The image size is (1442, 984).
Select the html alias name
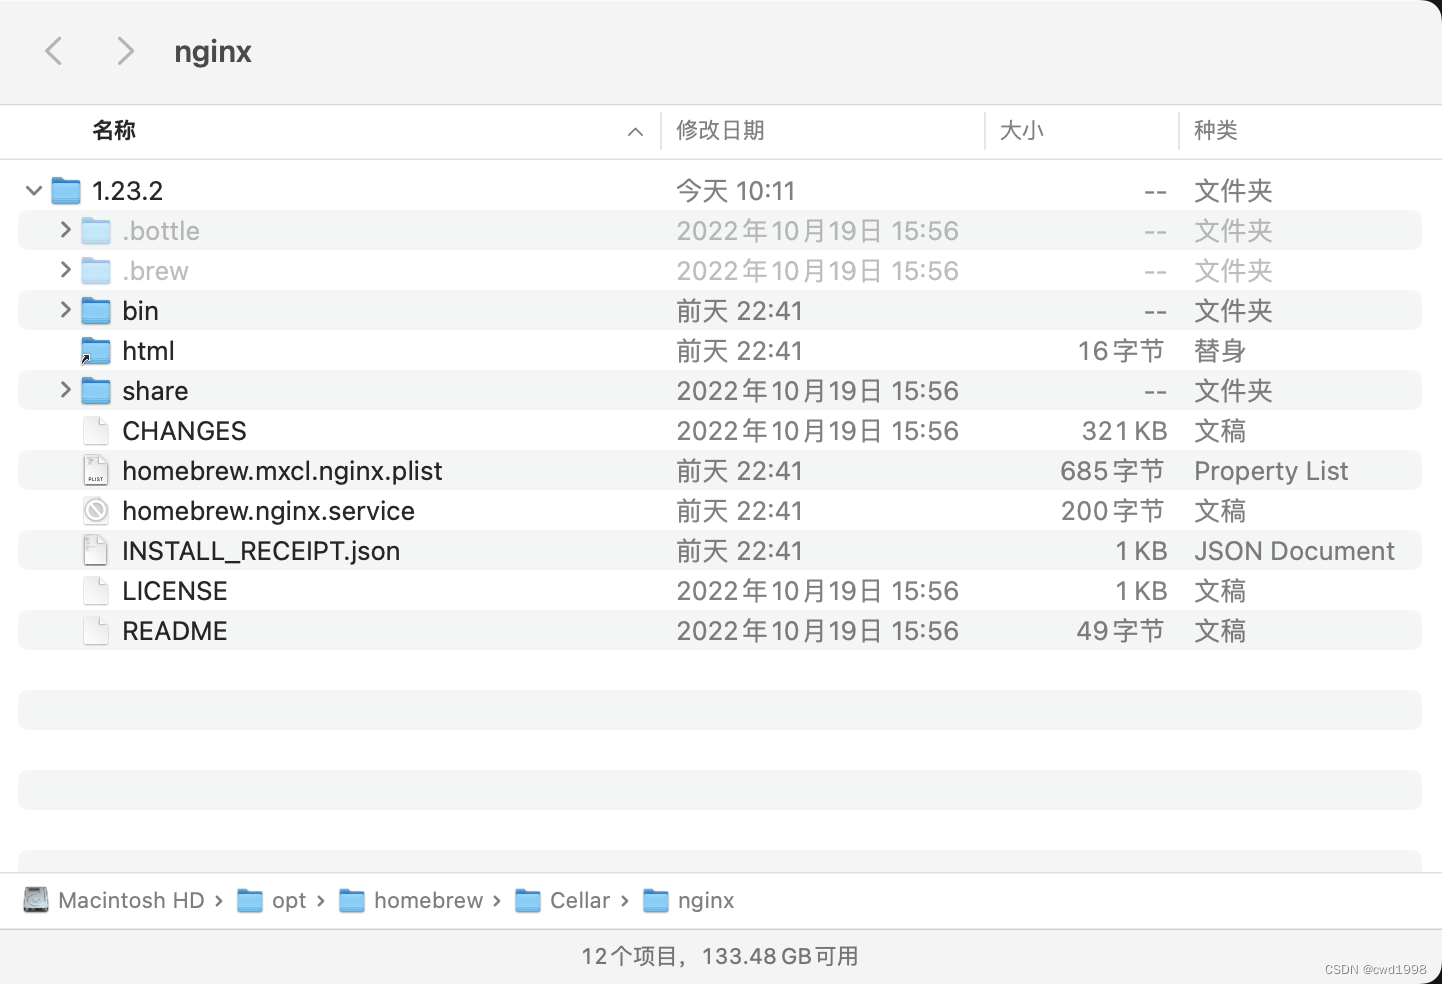click(x=148, y=350)
